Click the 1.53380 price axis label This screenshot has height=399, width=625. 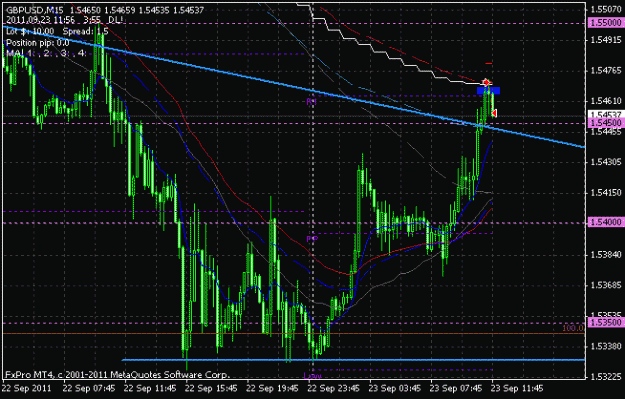pyautogui.click(x=606, y=346)
